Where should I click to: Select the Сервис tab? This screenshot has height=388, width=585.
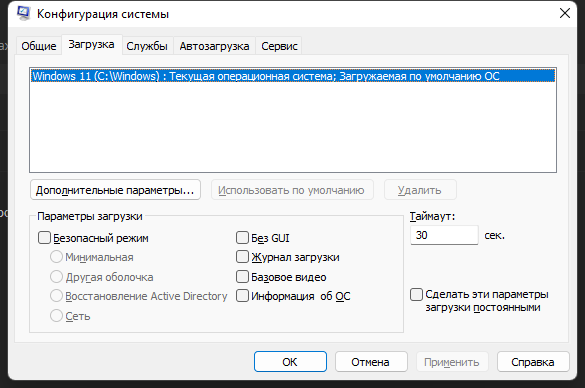(279, 46)
